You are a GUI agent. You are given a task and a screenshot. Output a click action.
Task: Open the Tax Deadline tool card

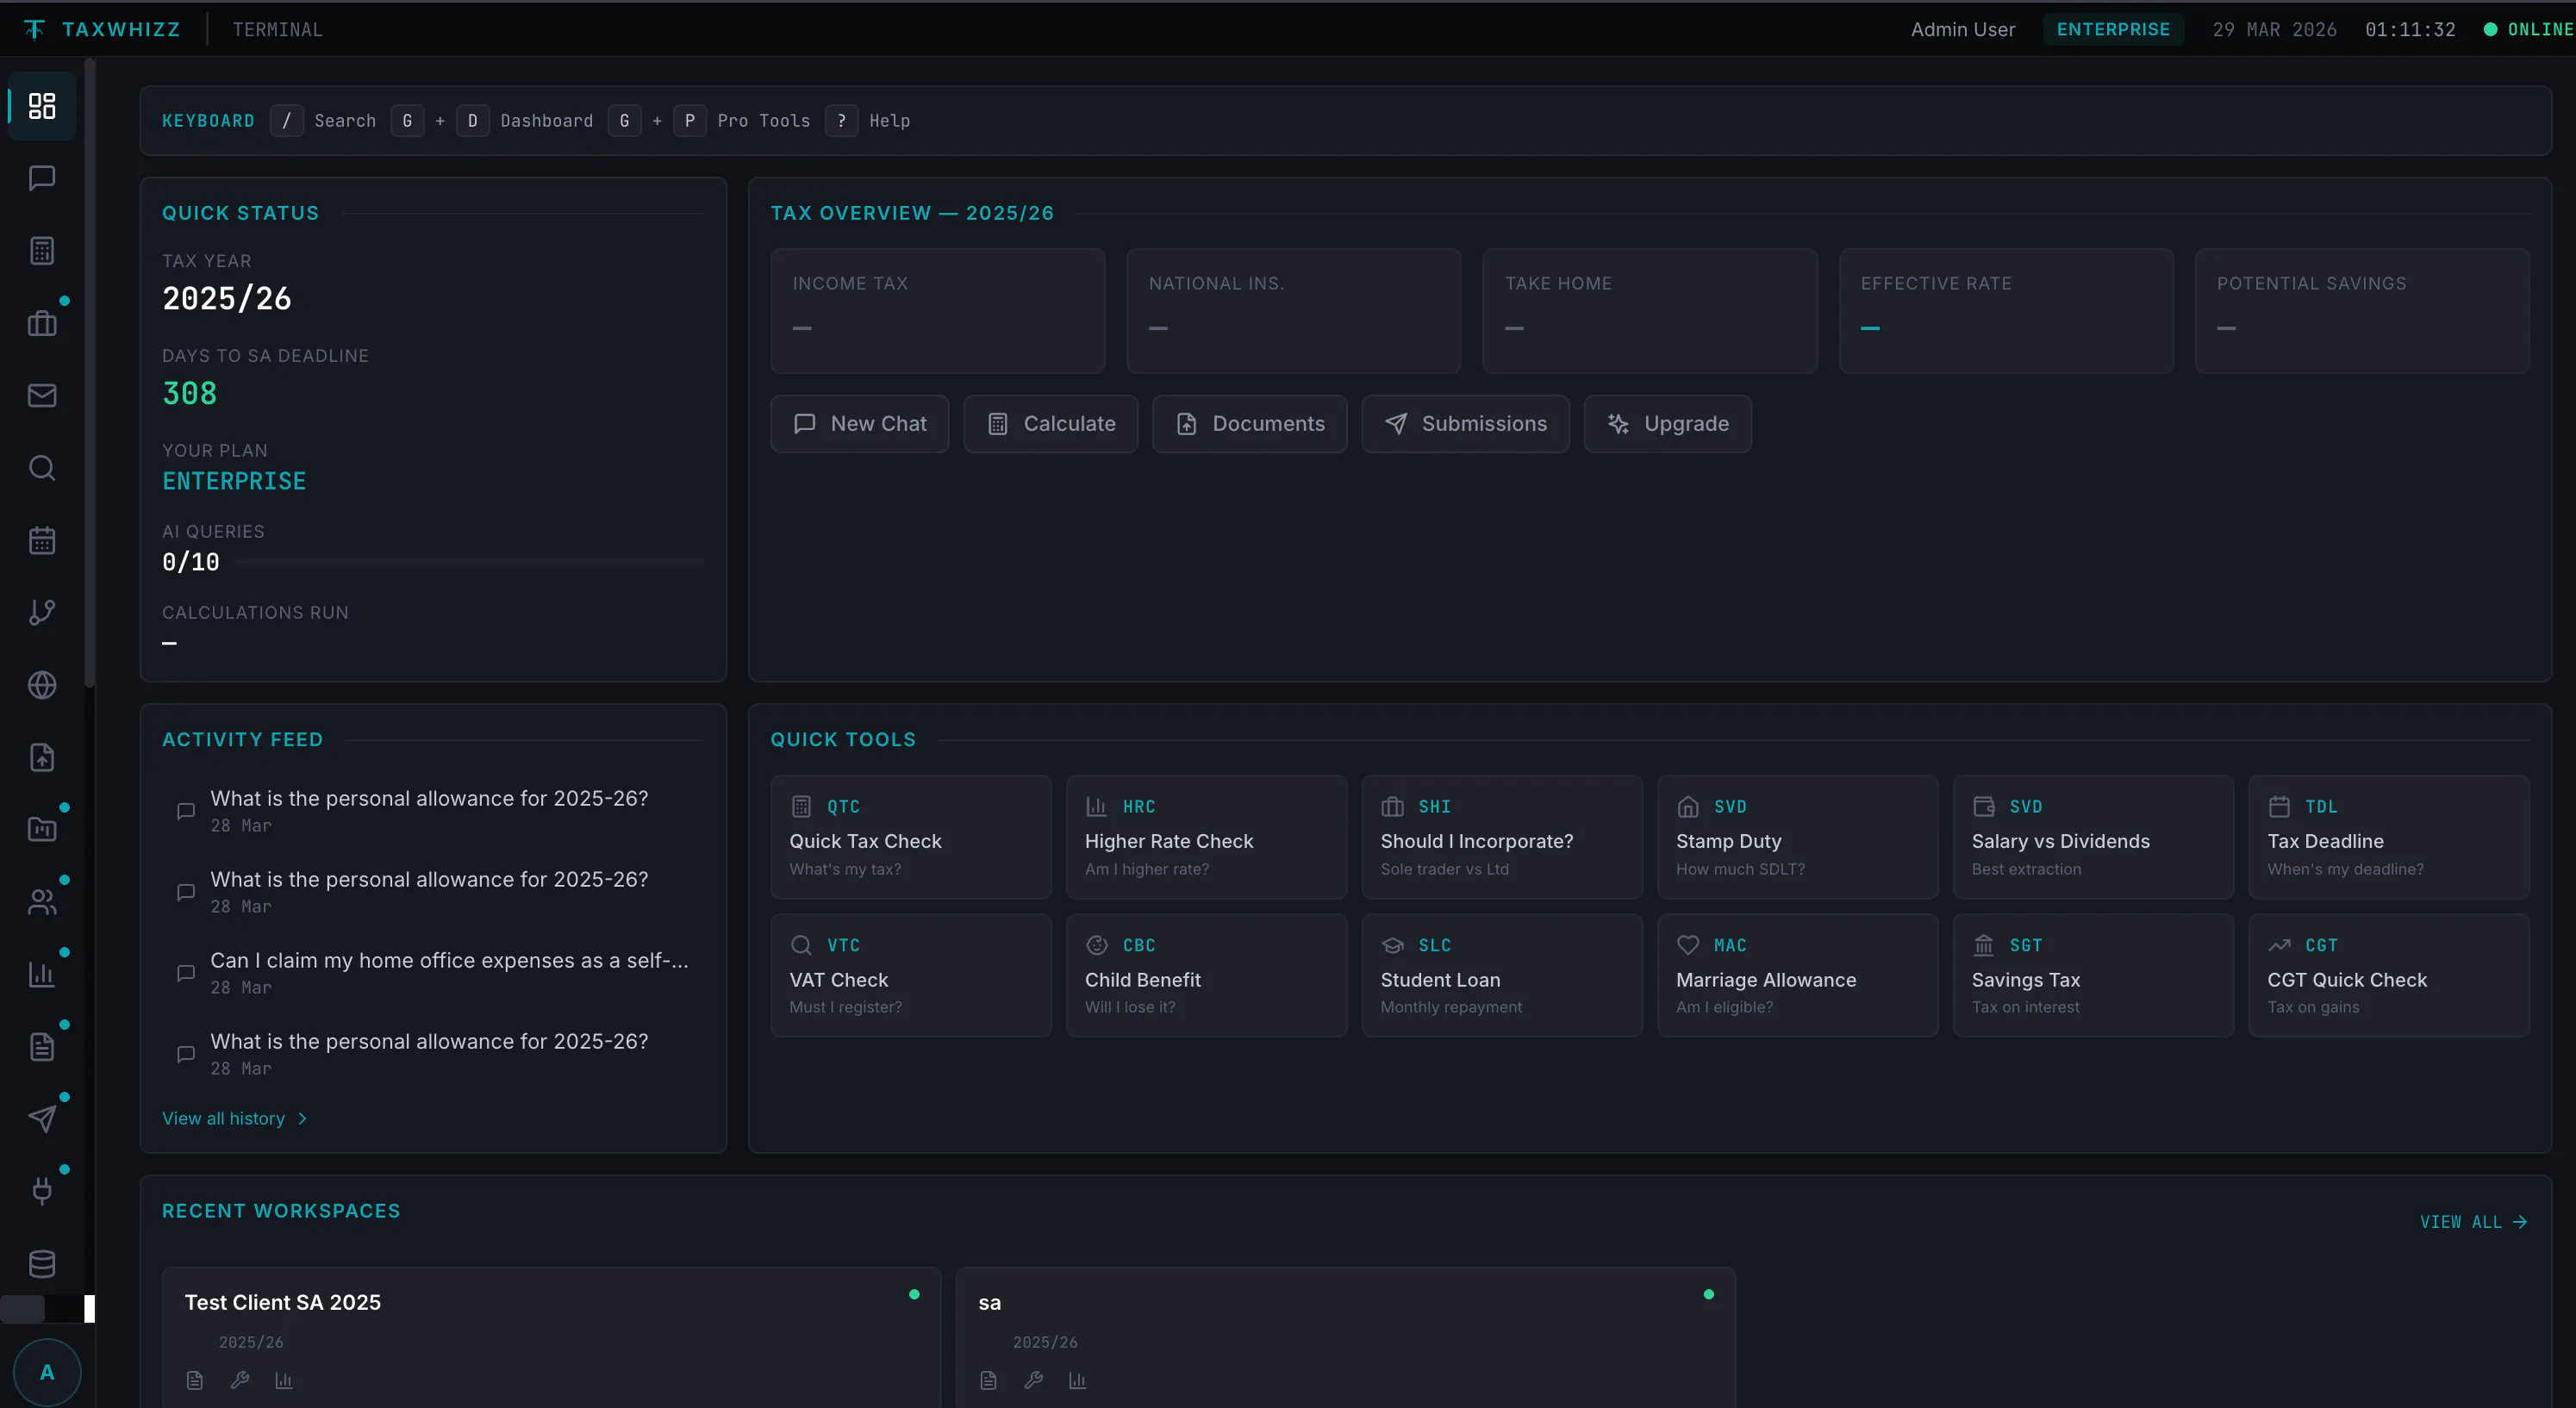(2389, 837)
